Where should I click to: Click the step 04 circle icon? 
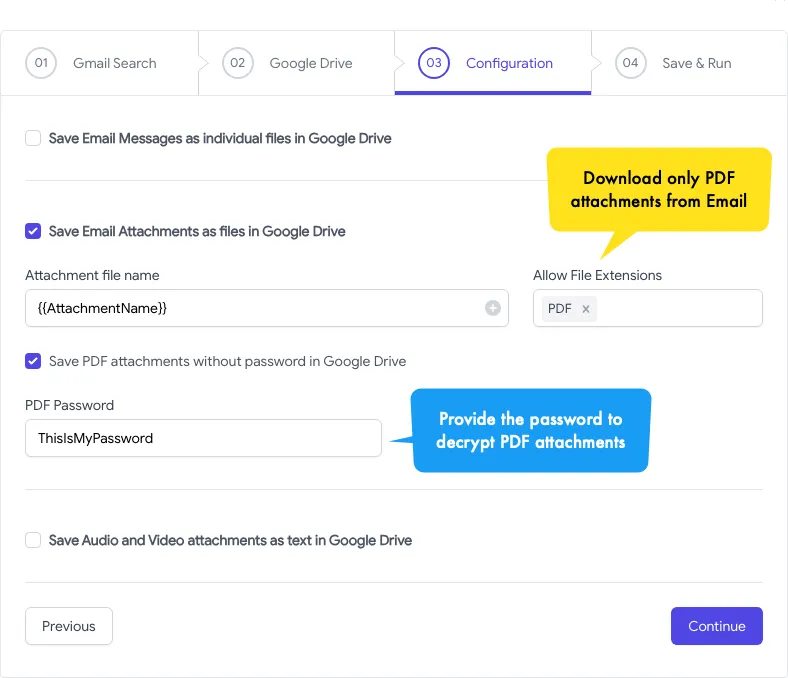(630, 63)
